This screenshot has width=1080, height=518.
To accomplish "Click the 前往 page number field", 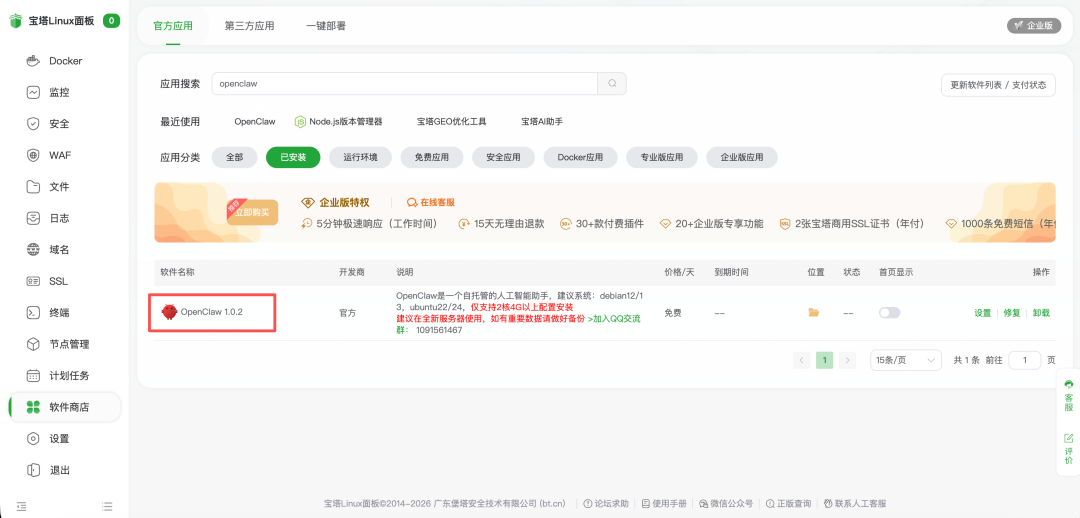I will point(1025,360).
